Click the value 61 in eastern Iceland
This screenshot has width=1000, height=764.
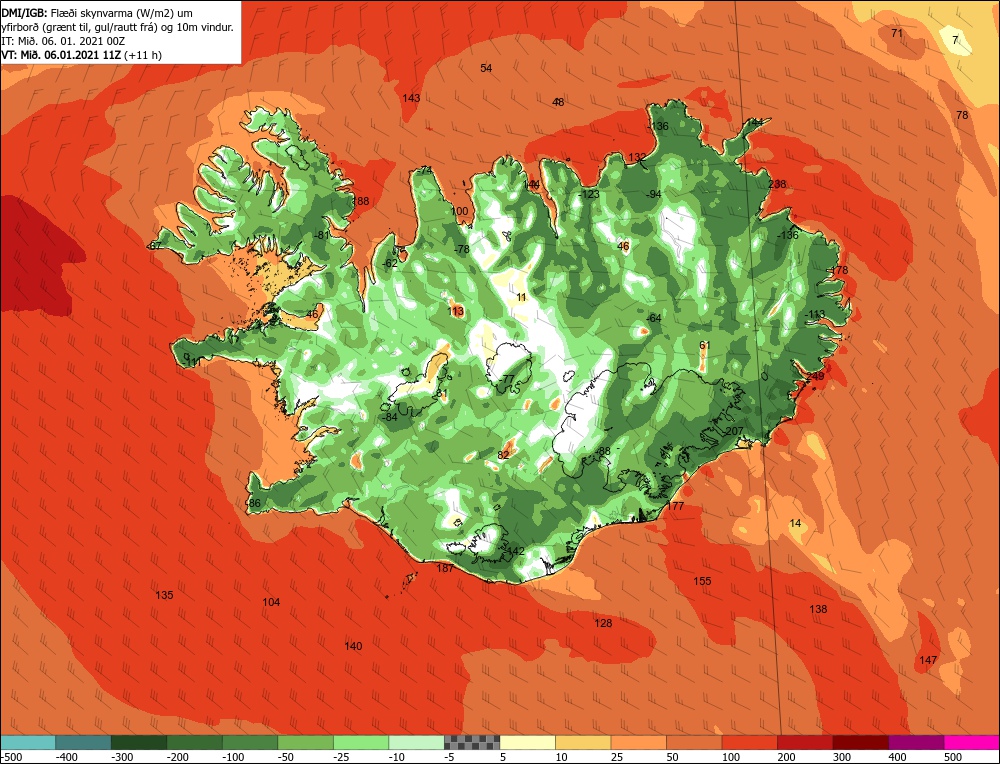click(705, 346)
